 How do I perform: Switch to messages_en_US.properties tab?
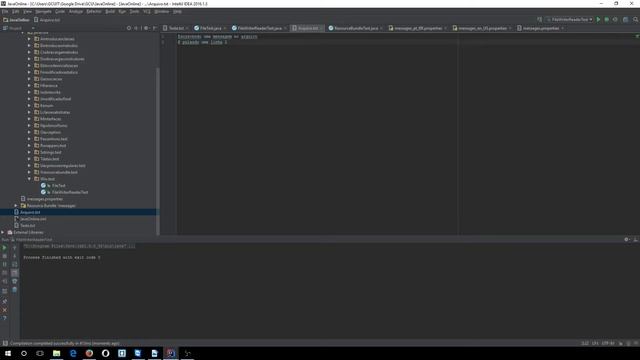[x=482, y=28]
